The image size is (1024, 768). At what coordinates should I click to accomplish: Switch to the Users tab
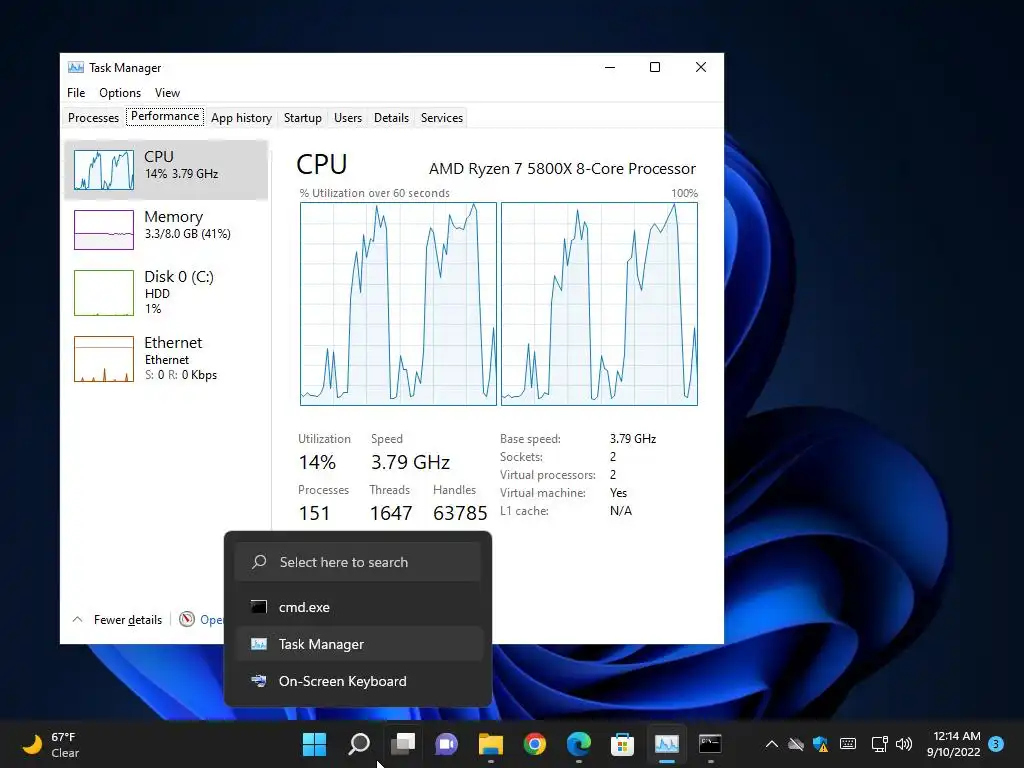(x=347, y=118)
